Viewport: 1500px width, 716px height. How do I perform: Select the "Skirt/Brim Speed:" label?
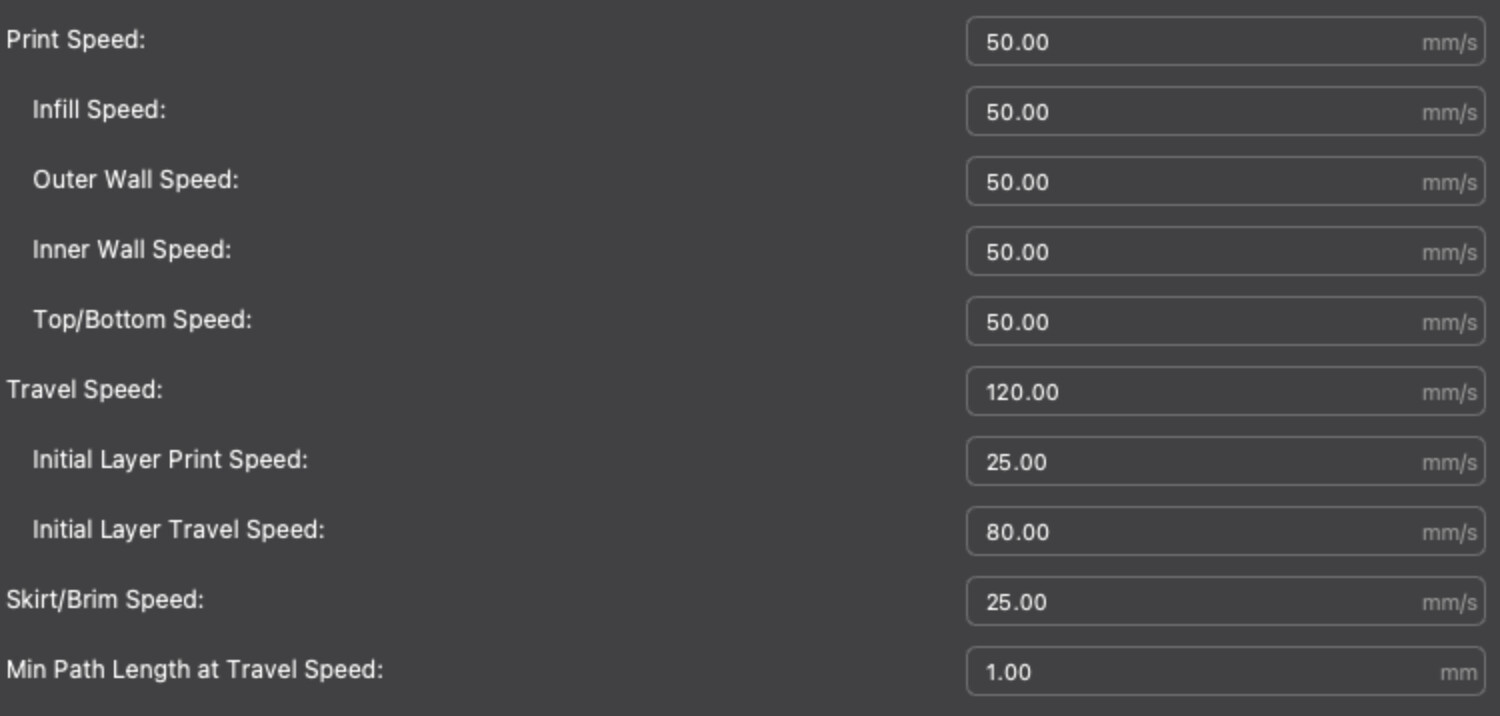click(105, 600)
